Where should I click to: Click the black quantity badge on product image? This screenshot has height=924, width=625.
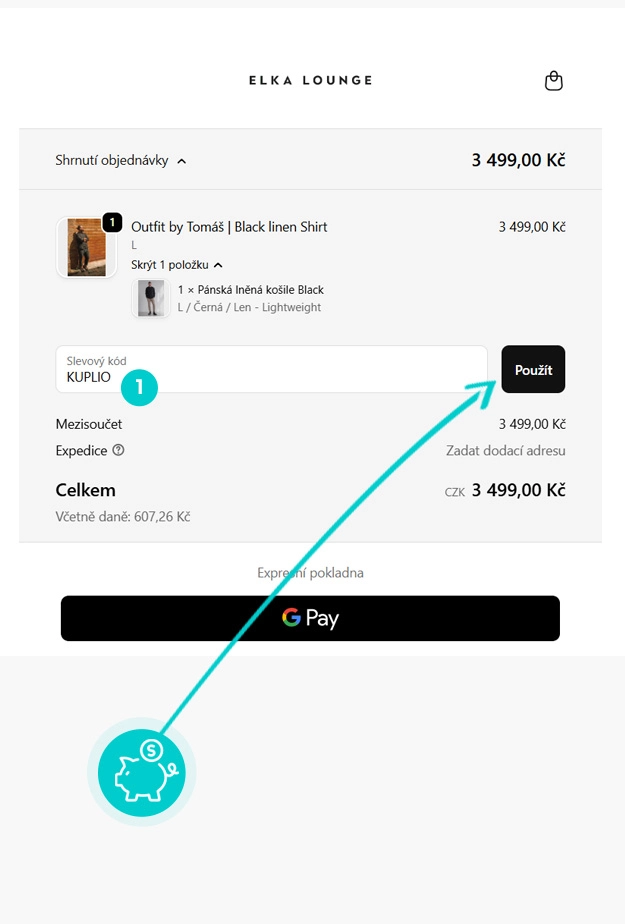click(x=112, y=222)
